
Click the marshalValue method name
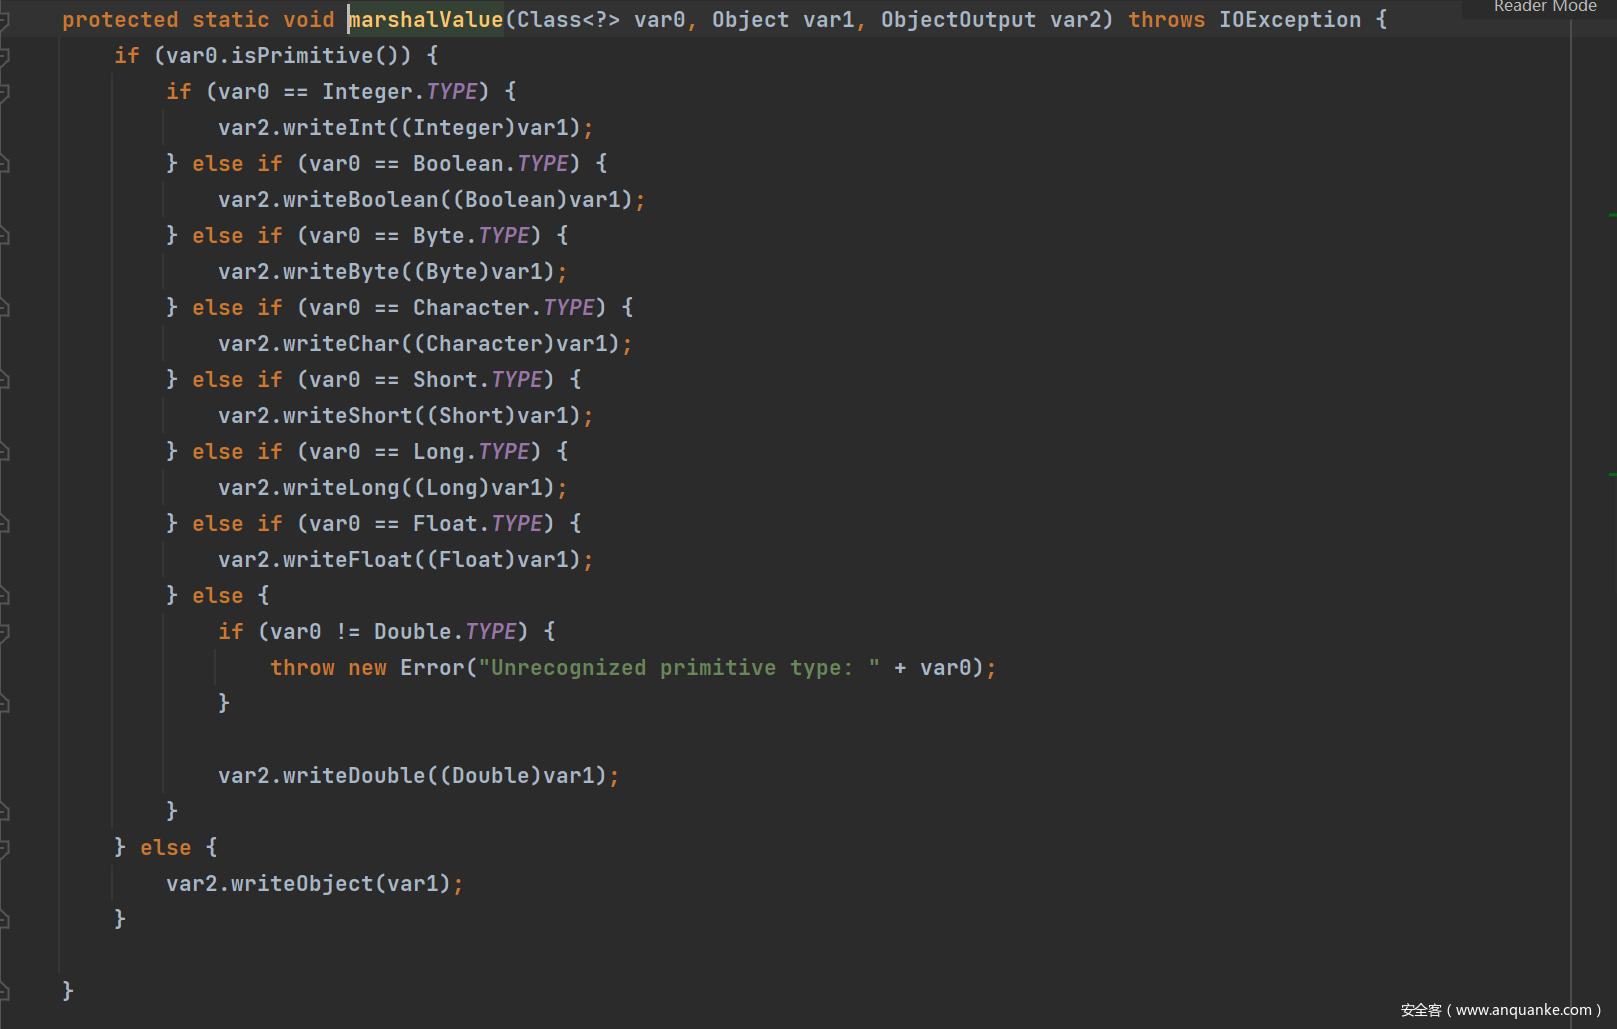(426, 20)
